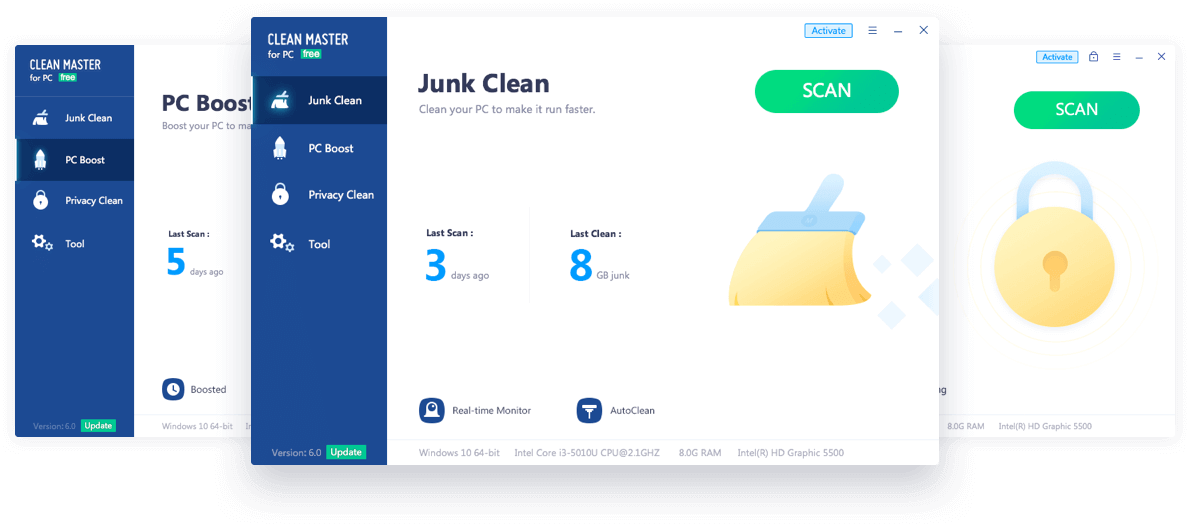Click the lock icon in right window title bar
Viewport: 1190px width, 524px height.
(1094, 56)
